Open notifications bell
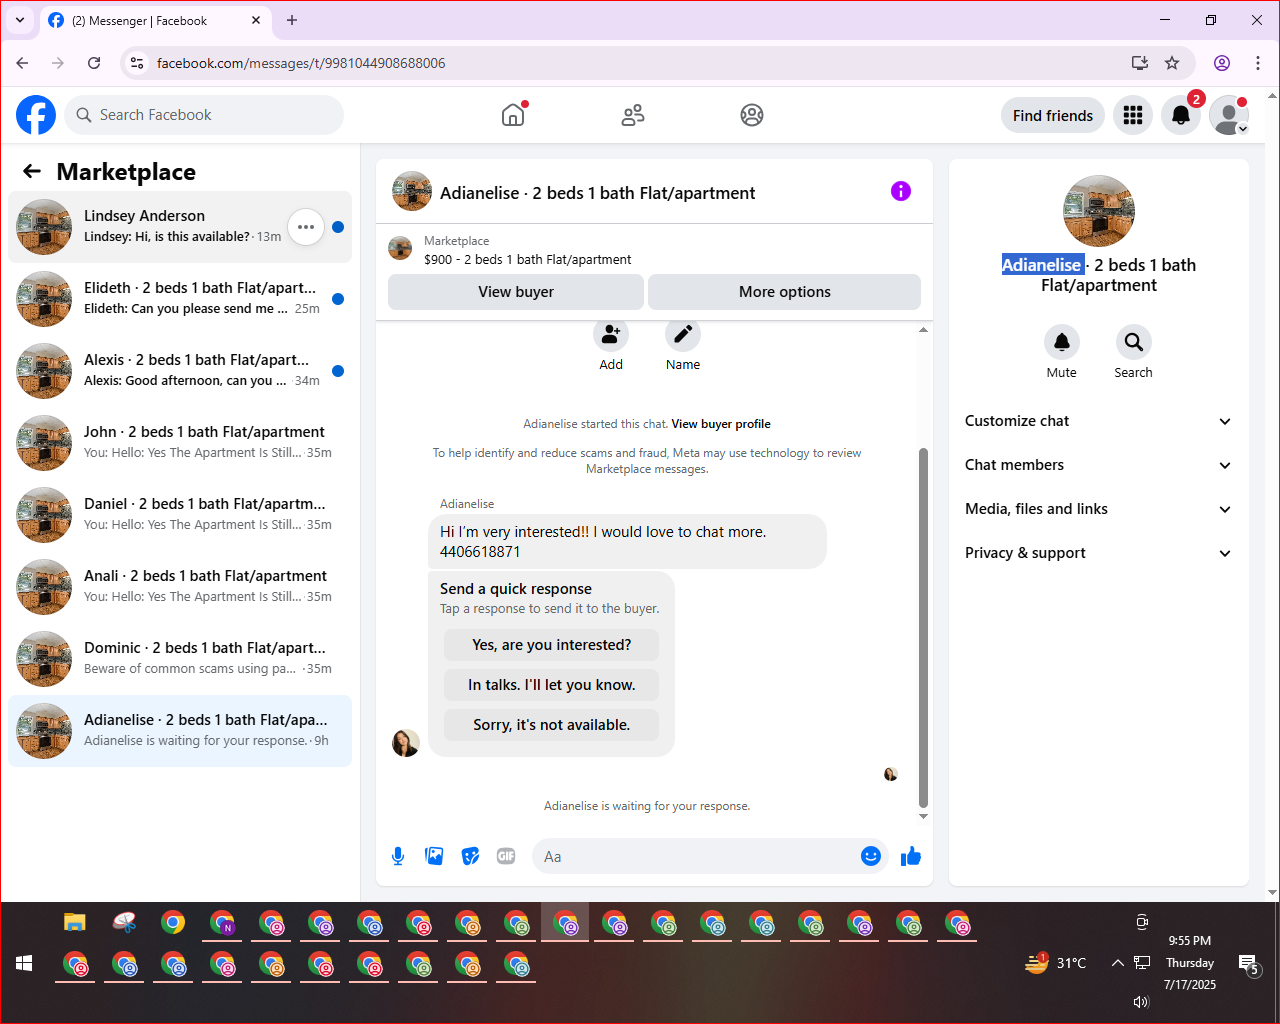Screen dimensions: 1280x1024 point(1181,115)
